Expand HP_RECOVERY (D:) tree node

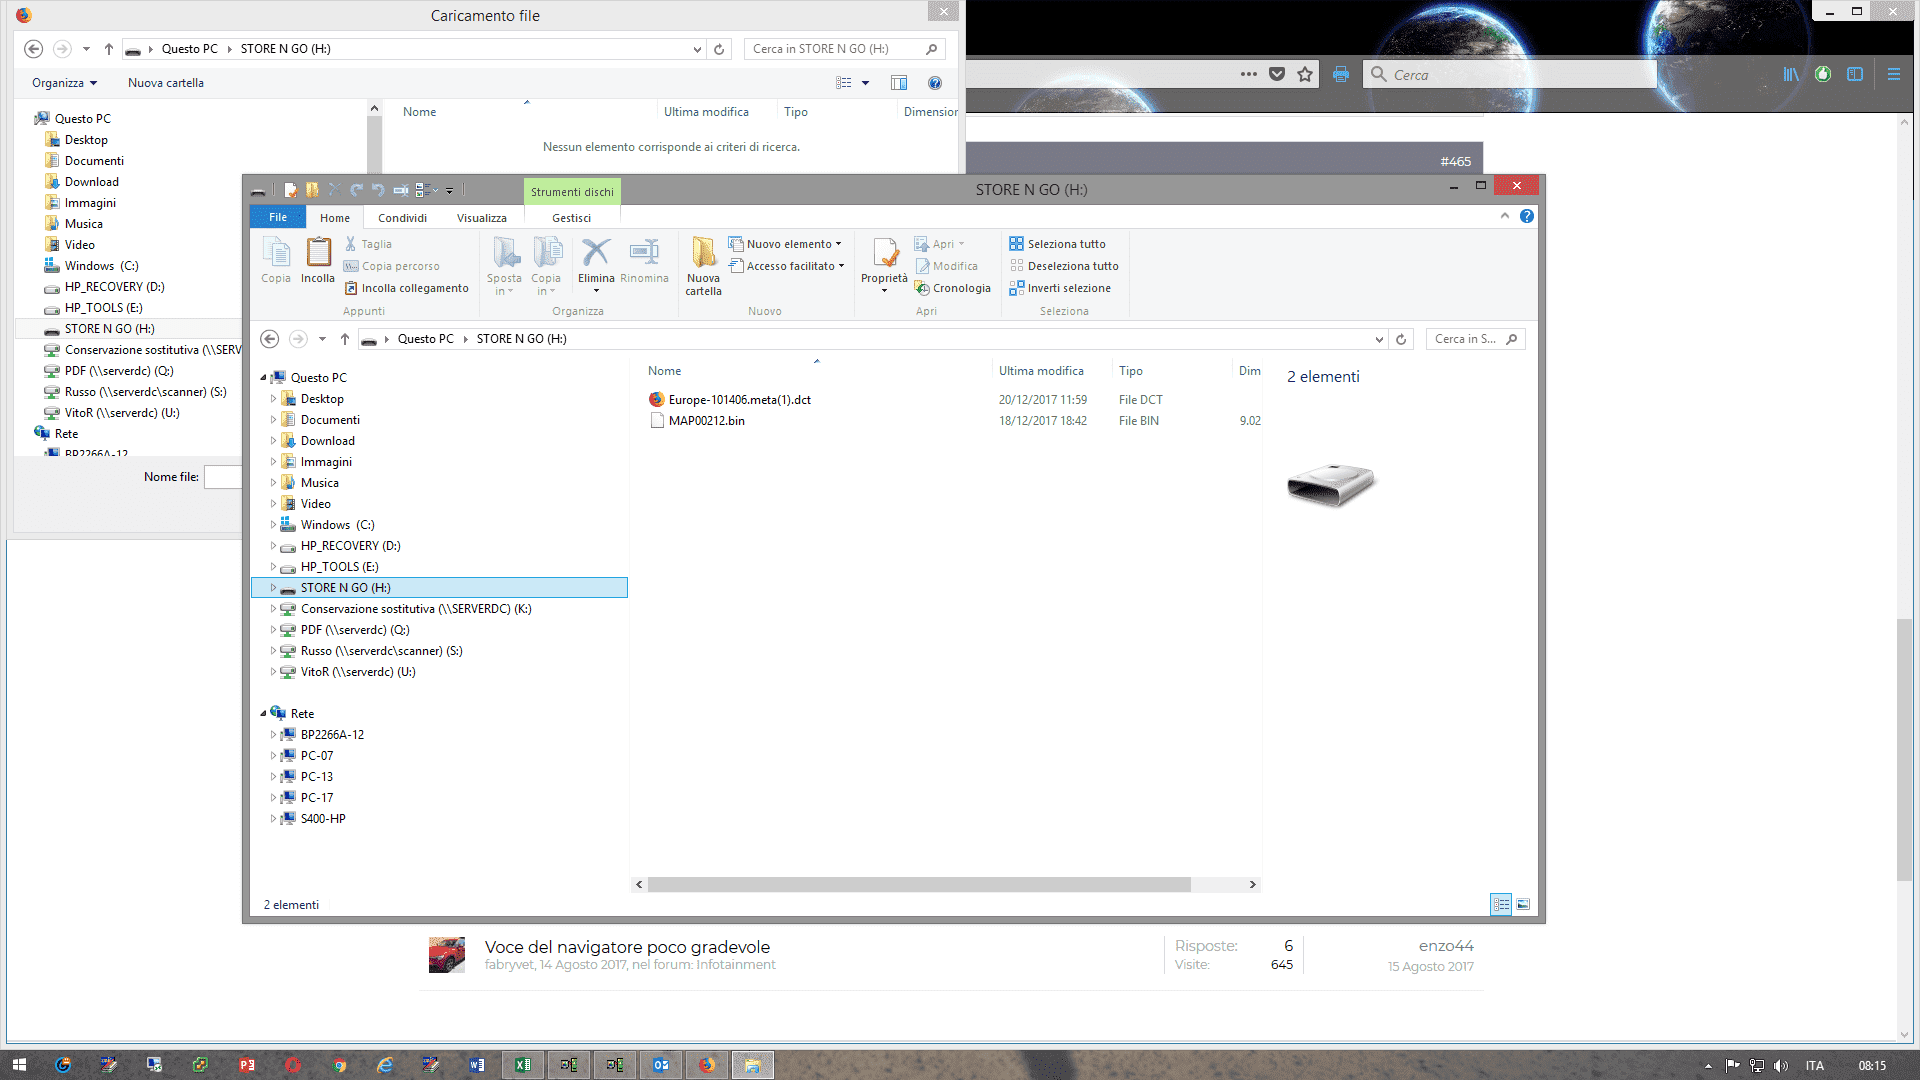click(273, 546)
